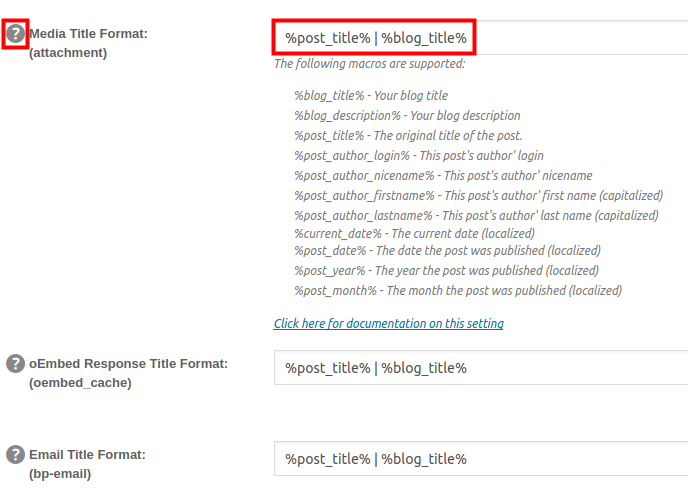The width and height of the screenshot is (688, 497).
Task: Click the oEmbed Response Title Format label
Action: pos(128,363)
